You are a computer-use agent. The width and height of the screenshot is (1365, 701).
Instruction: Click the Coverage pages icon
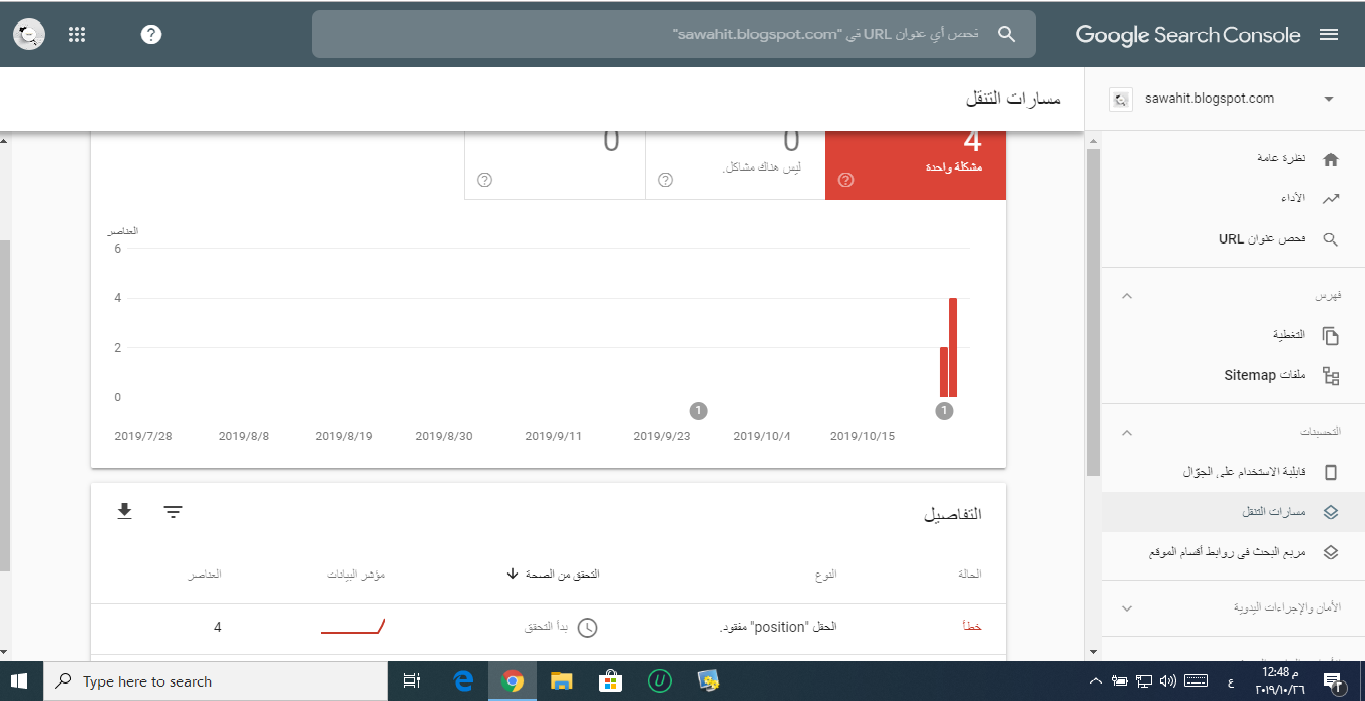pyautogui.click(x=1330, y=336)
